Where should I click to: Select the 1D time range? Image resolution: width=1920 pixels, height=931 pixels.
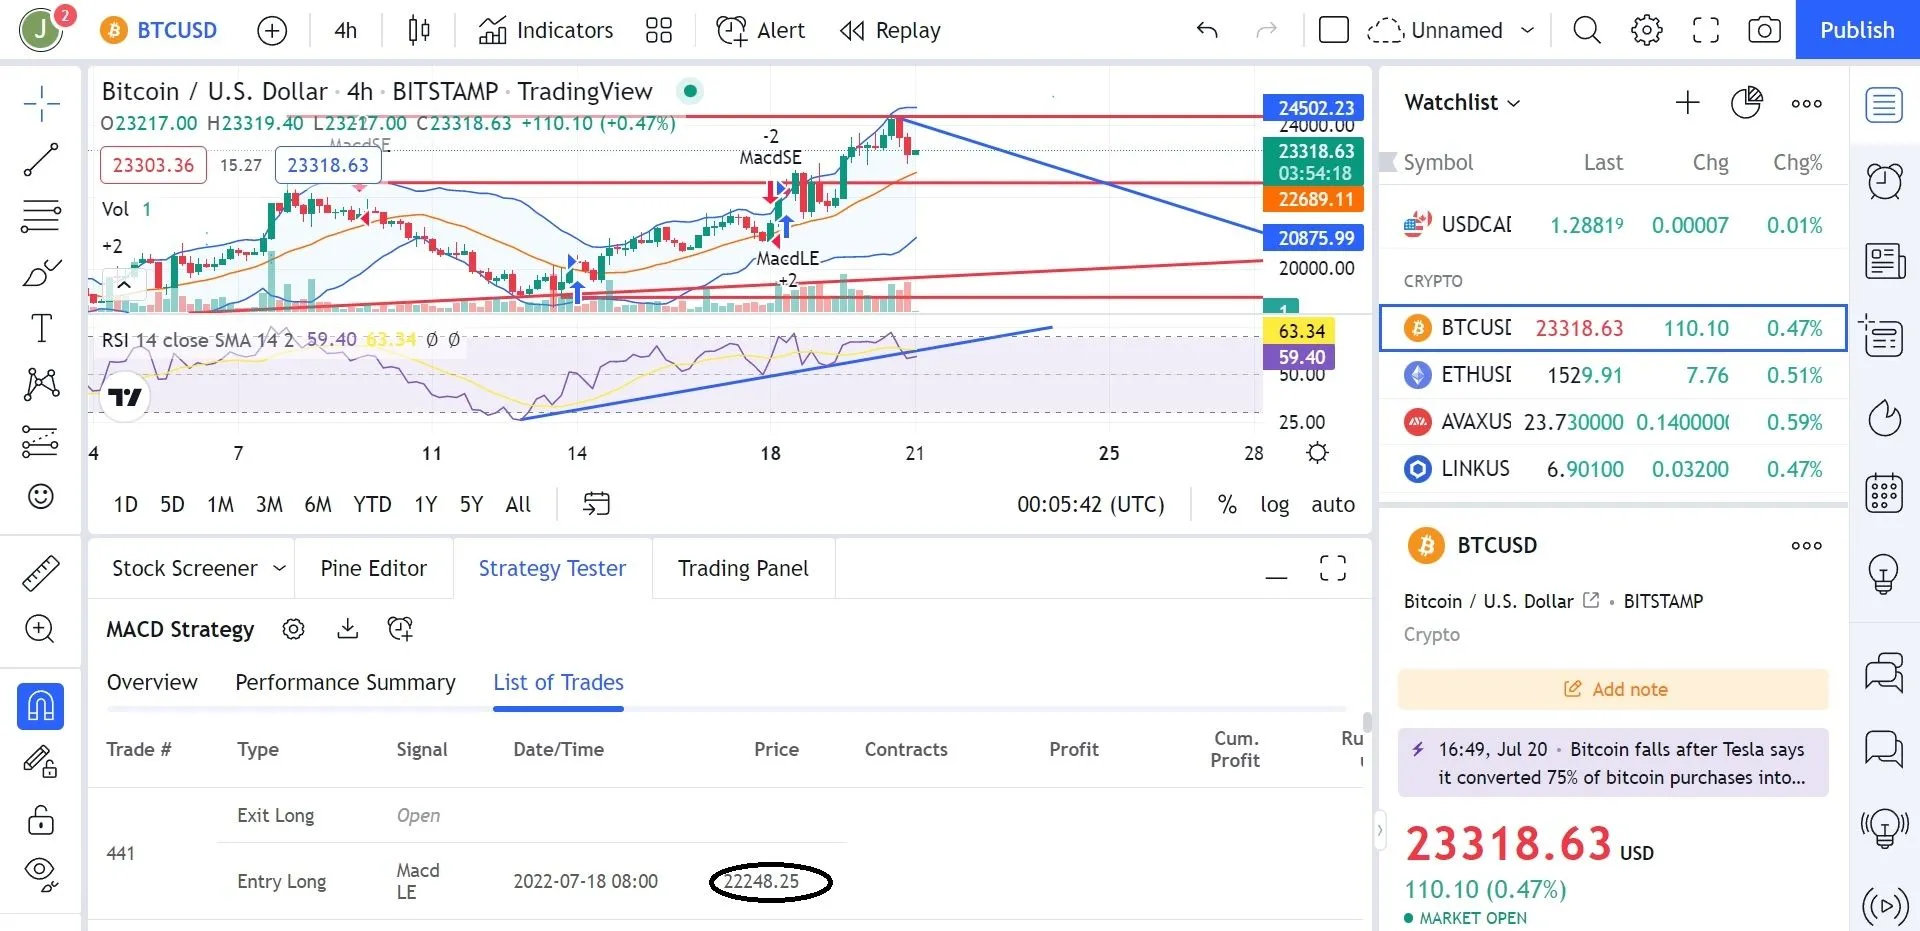(x=125, y=504)
